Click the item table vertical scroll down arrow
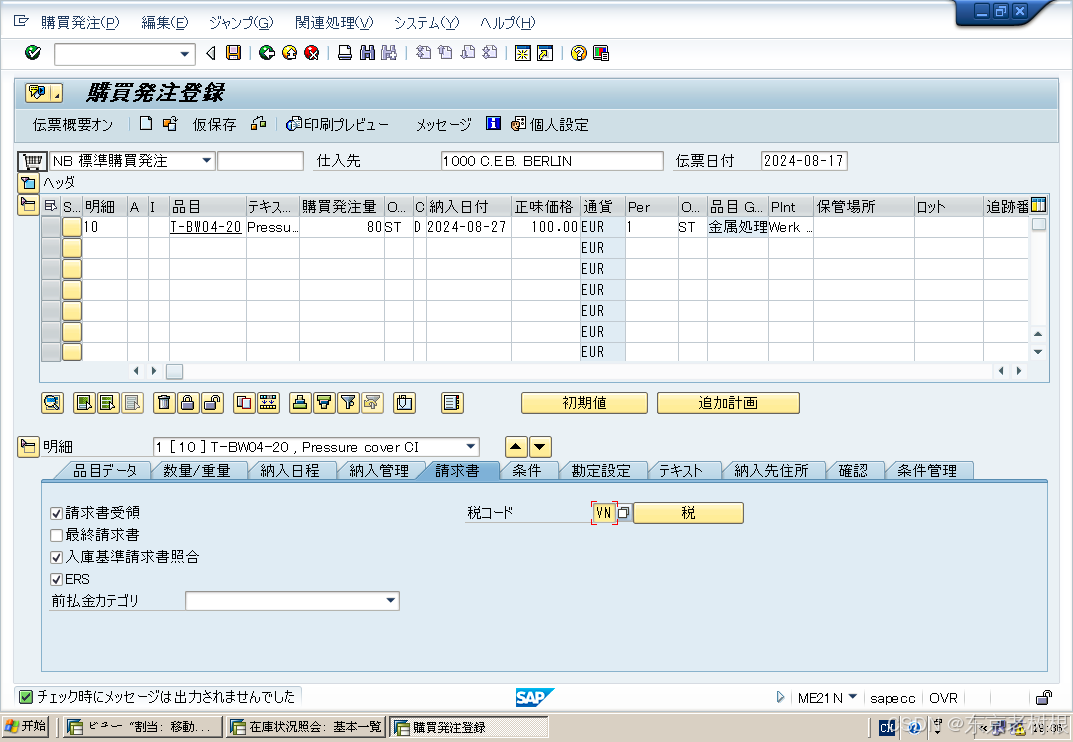The image size is (1073, 742). click(1038, 352)
